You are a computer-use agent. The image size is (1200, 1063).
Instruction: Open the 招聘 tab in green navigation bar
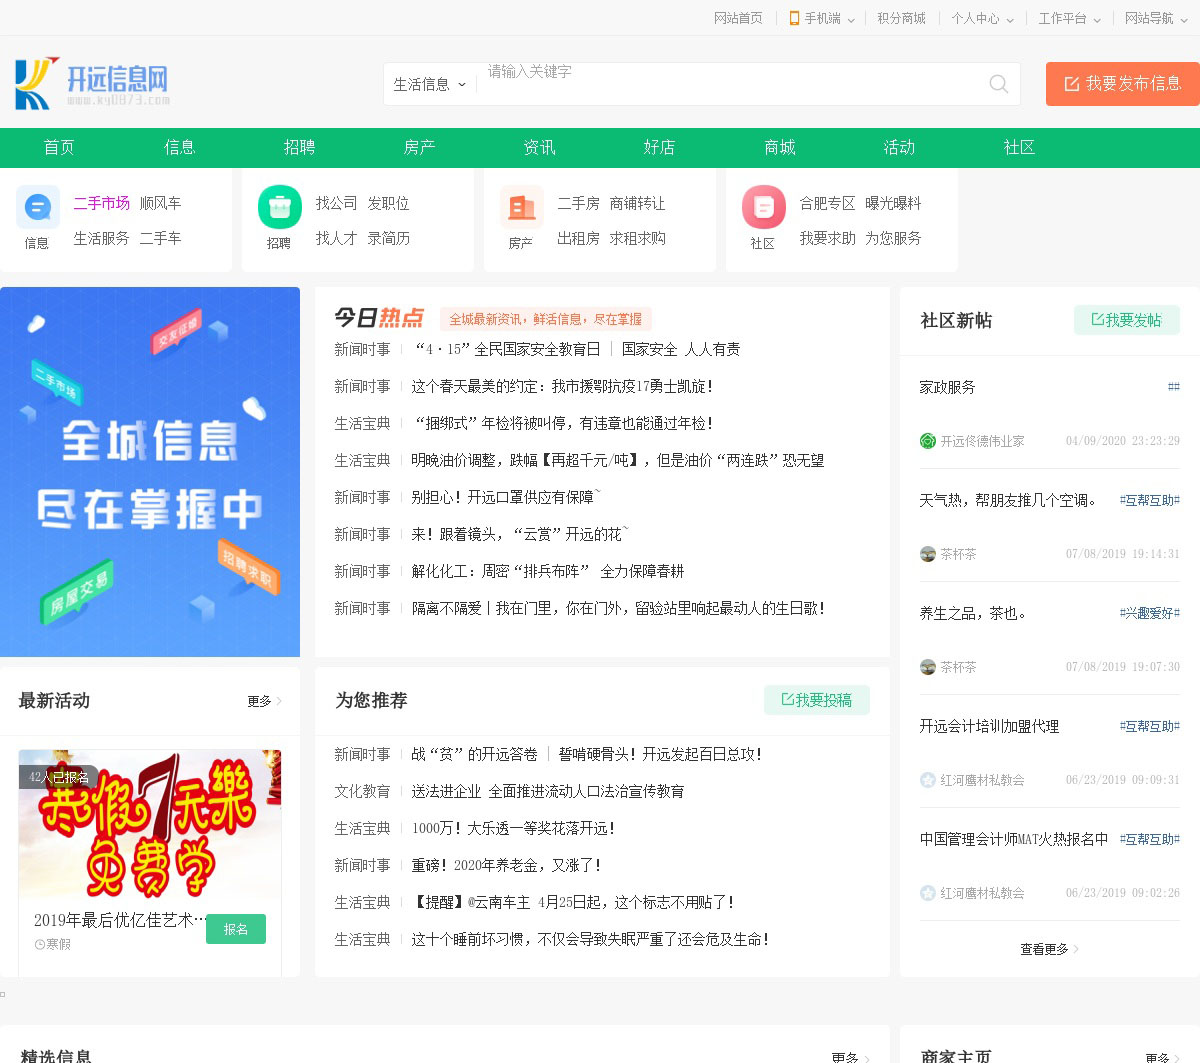(x=299, y=147)
